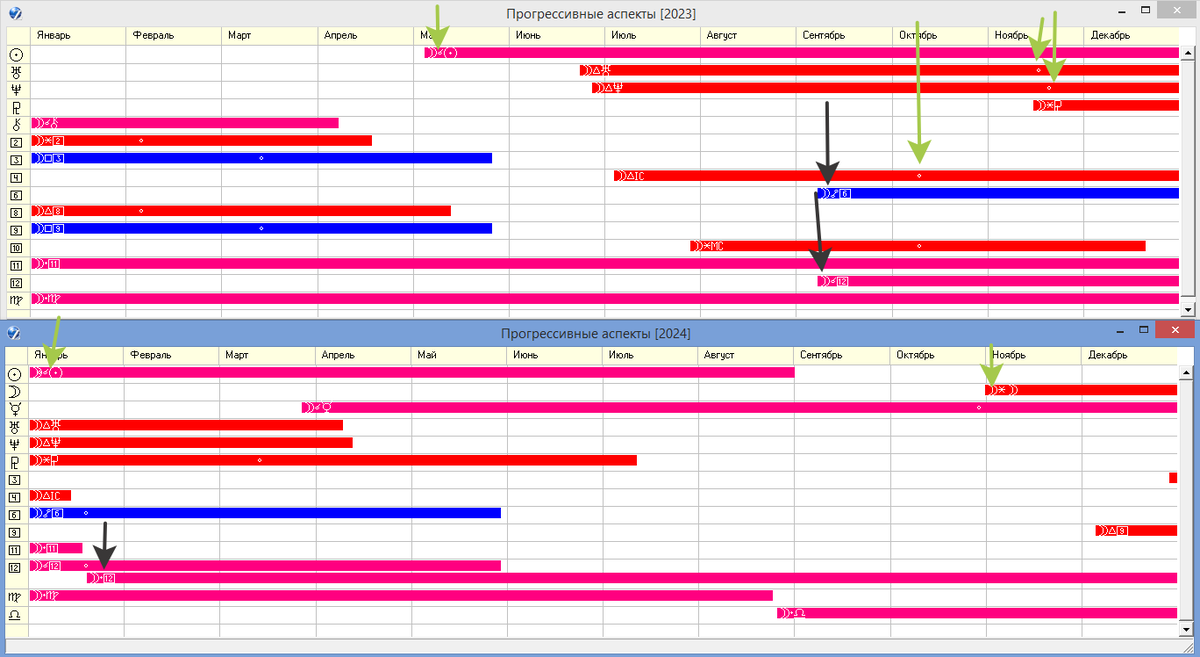Select the Sun row glyph in 2023 window
Screen dimensions: 1200x657
point(16,54)
